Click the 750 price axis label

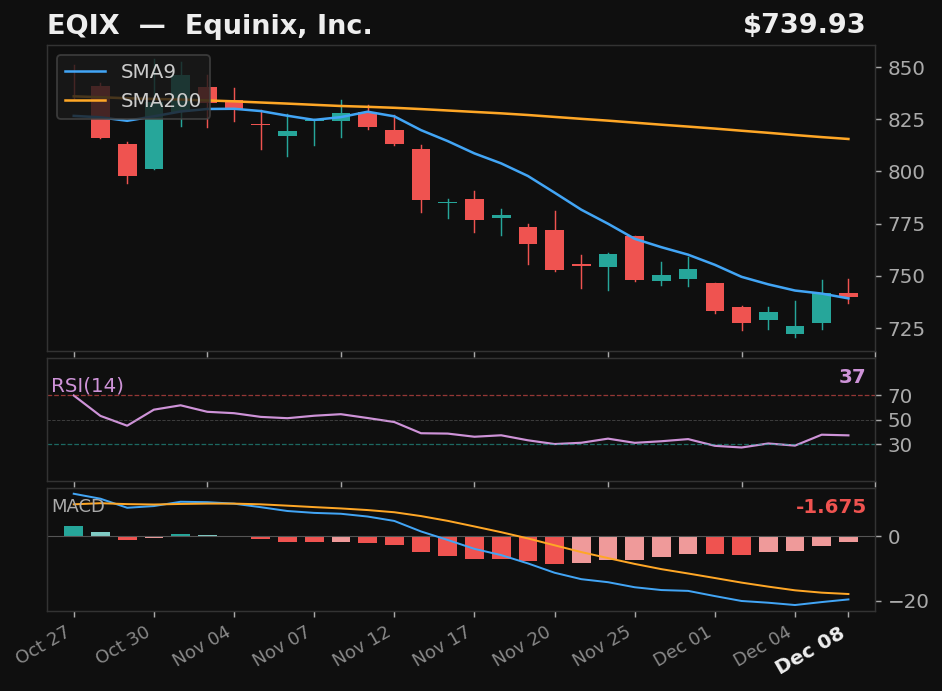coord(907,276)
